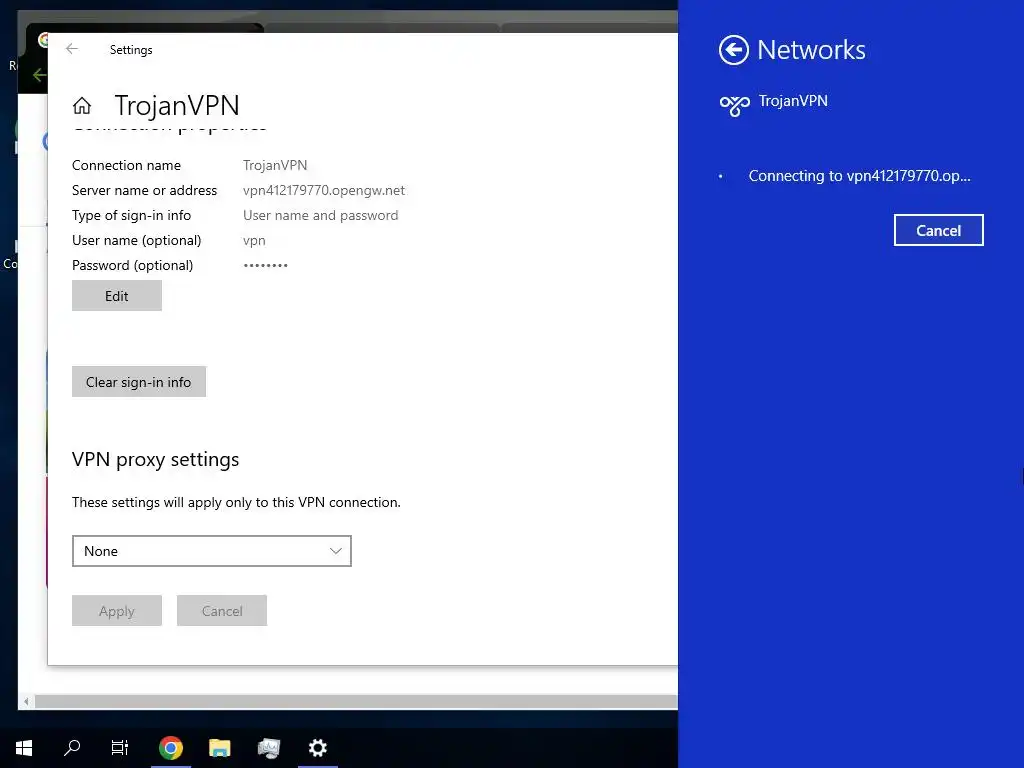This screenshot has width=1024, height=768.
Task: Open File Explorer from the taskbar
Action: [219, 748]
